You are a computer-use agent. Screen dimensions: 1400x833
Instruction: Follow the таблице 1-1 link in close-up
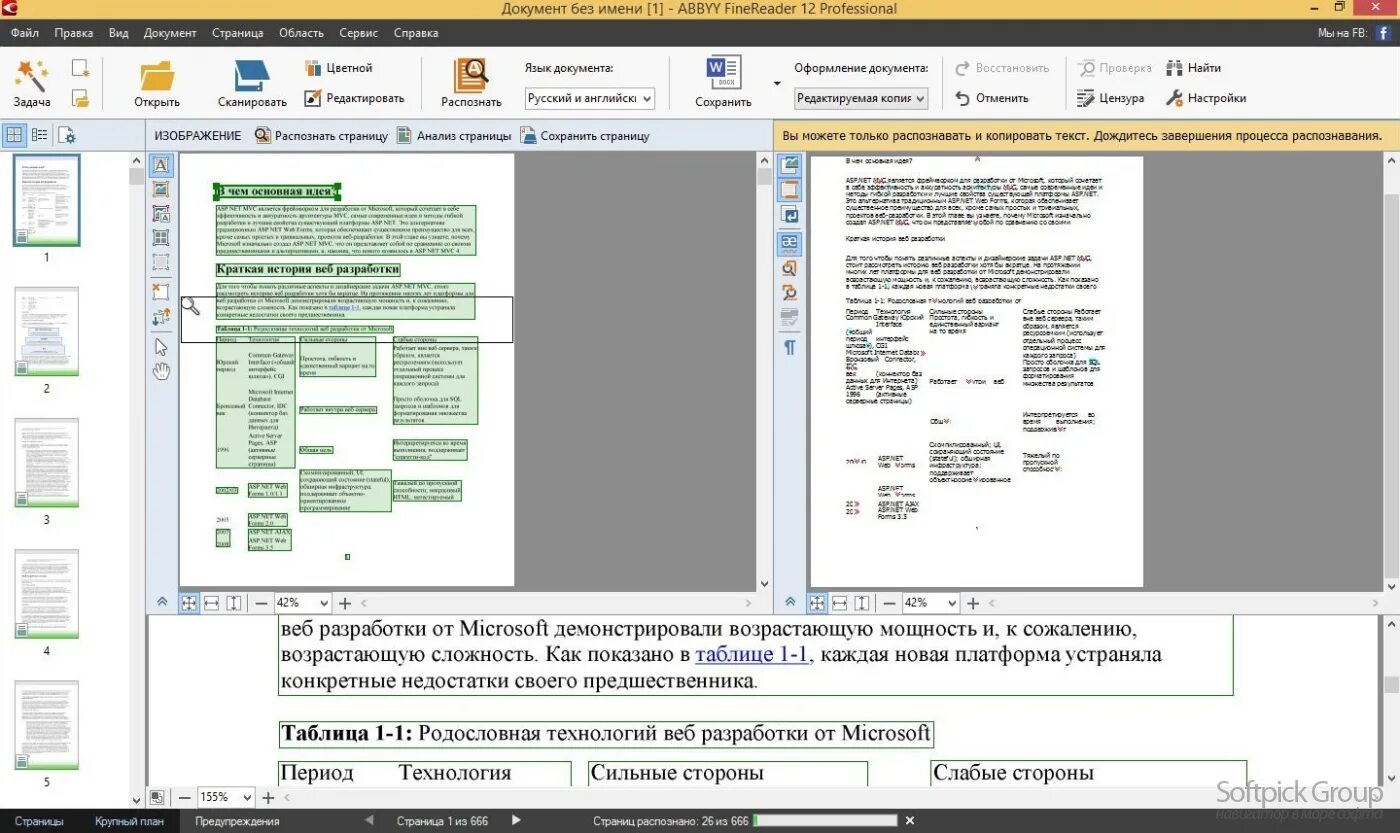pos(751,655)
